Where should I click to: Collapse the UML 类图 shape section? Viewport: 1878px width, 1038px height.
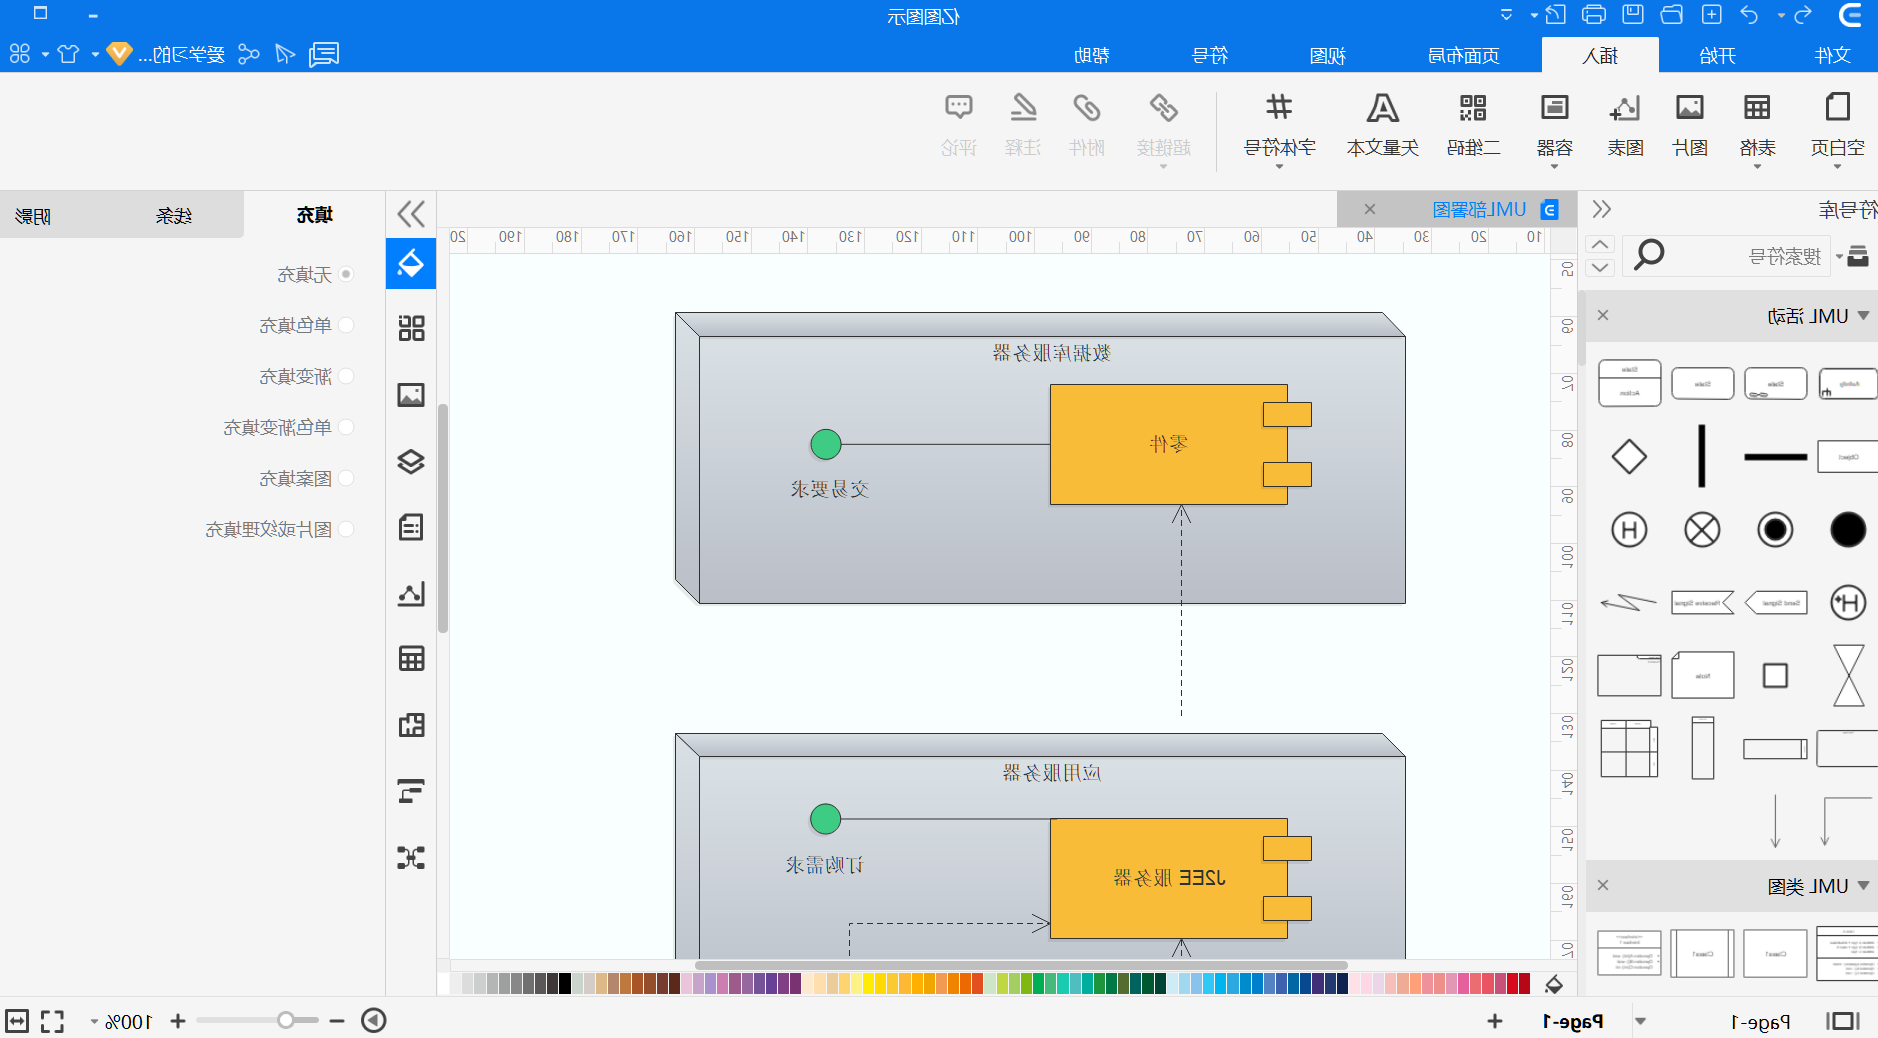1863,886
